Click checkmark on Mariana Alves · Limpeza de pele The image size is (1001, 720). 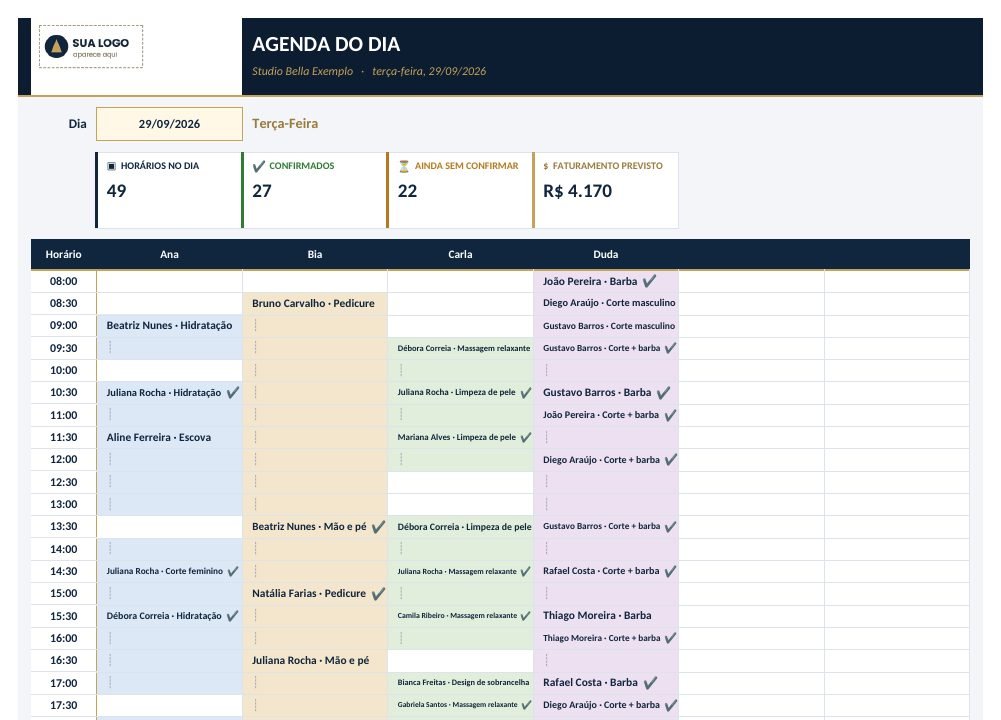(x=525, y=437)
